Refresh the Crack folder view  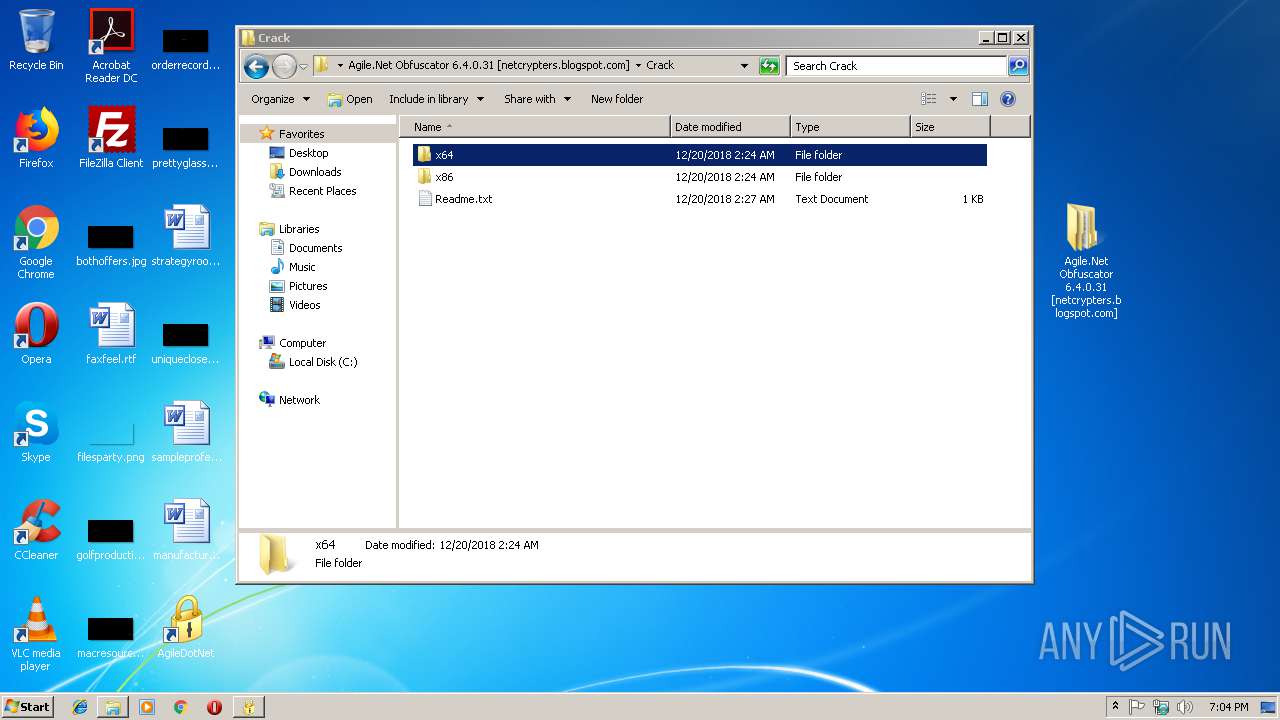pyautogui.click(x=769, y=66)
